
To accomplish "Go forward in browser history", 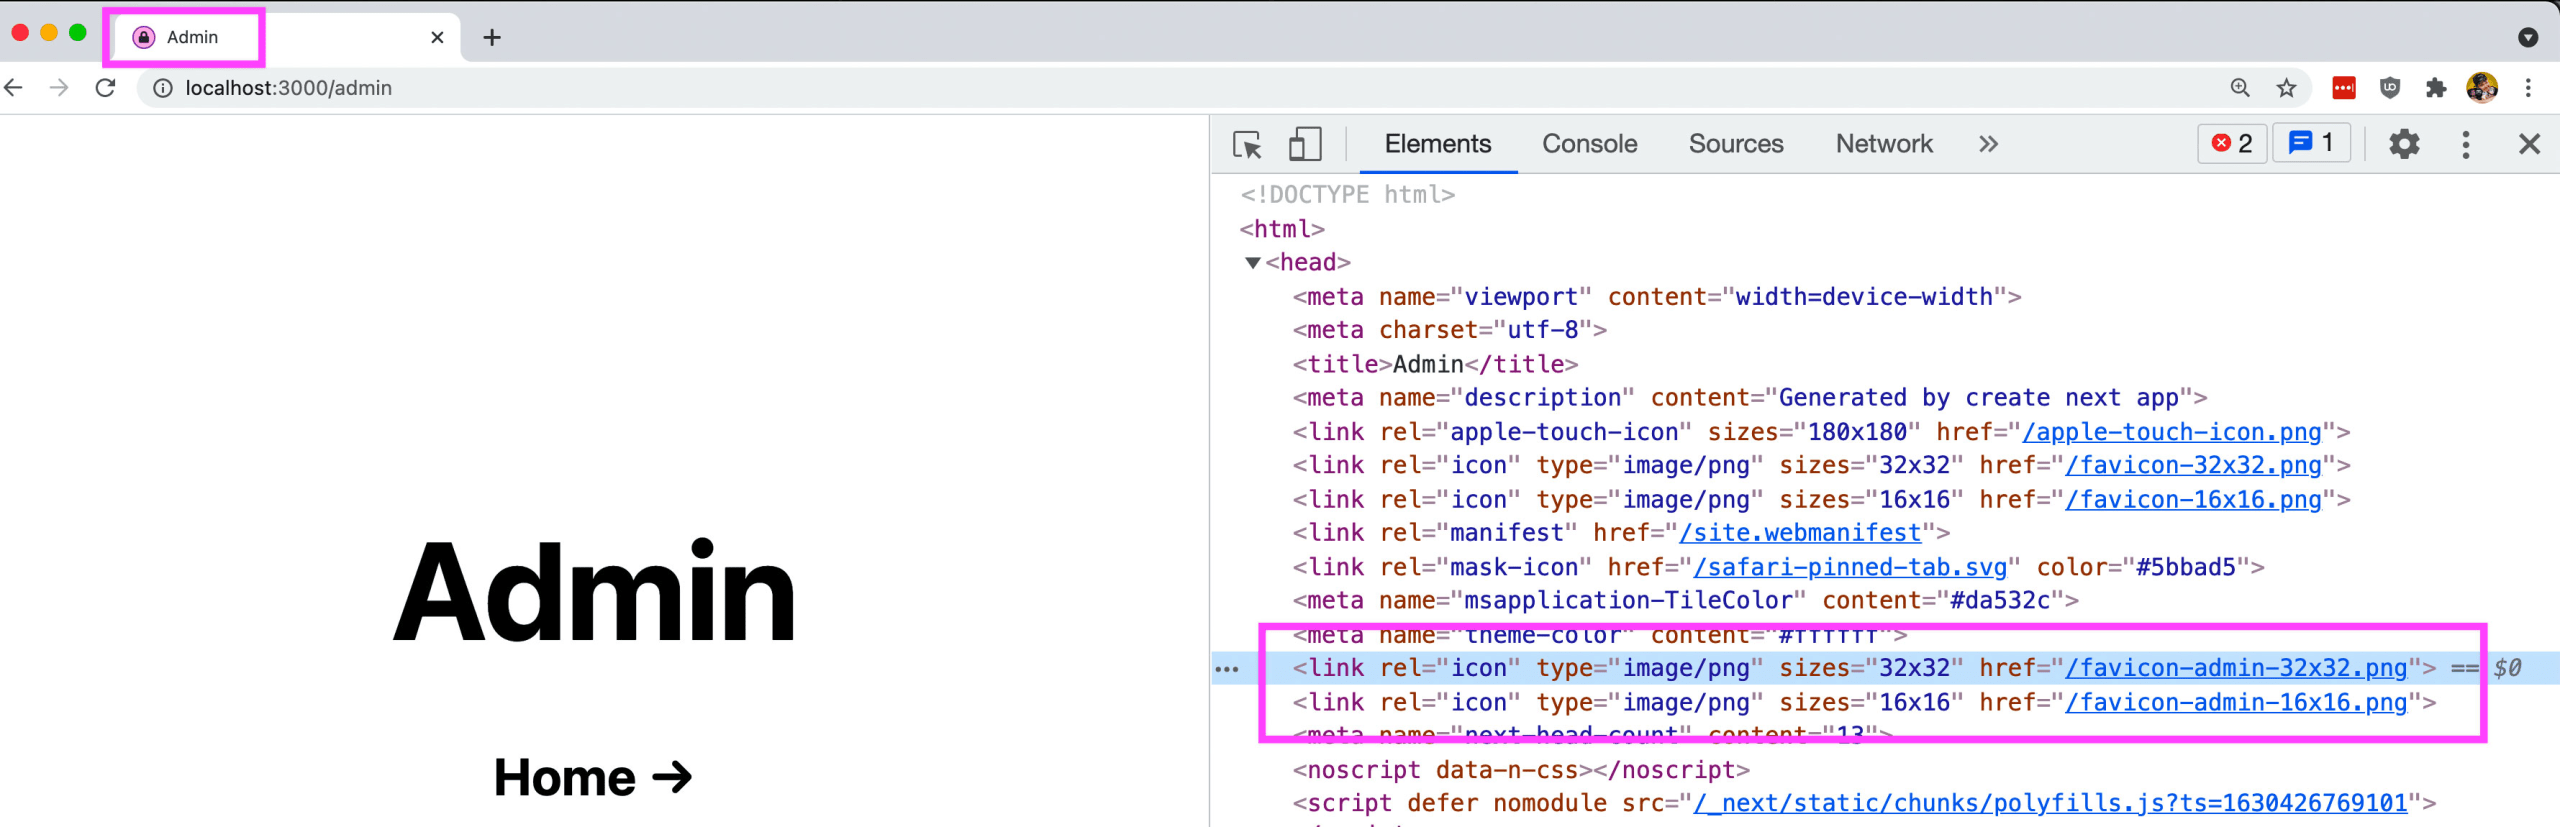I will 59,88.
